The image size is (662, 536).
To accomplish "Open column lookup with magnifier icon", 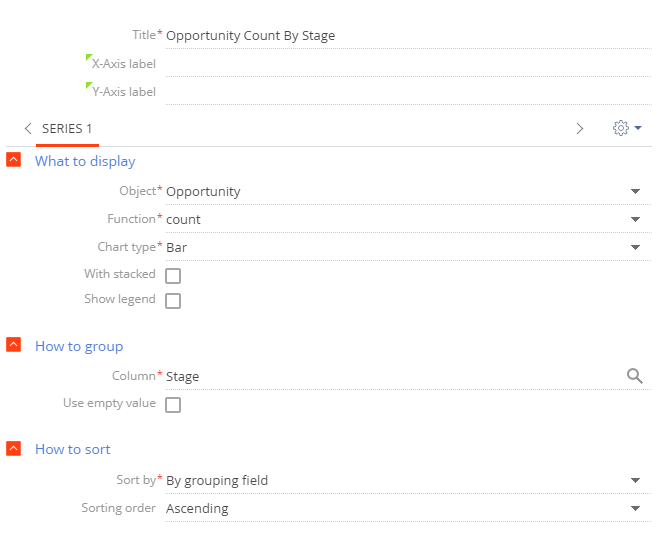I will (635, 376).
